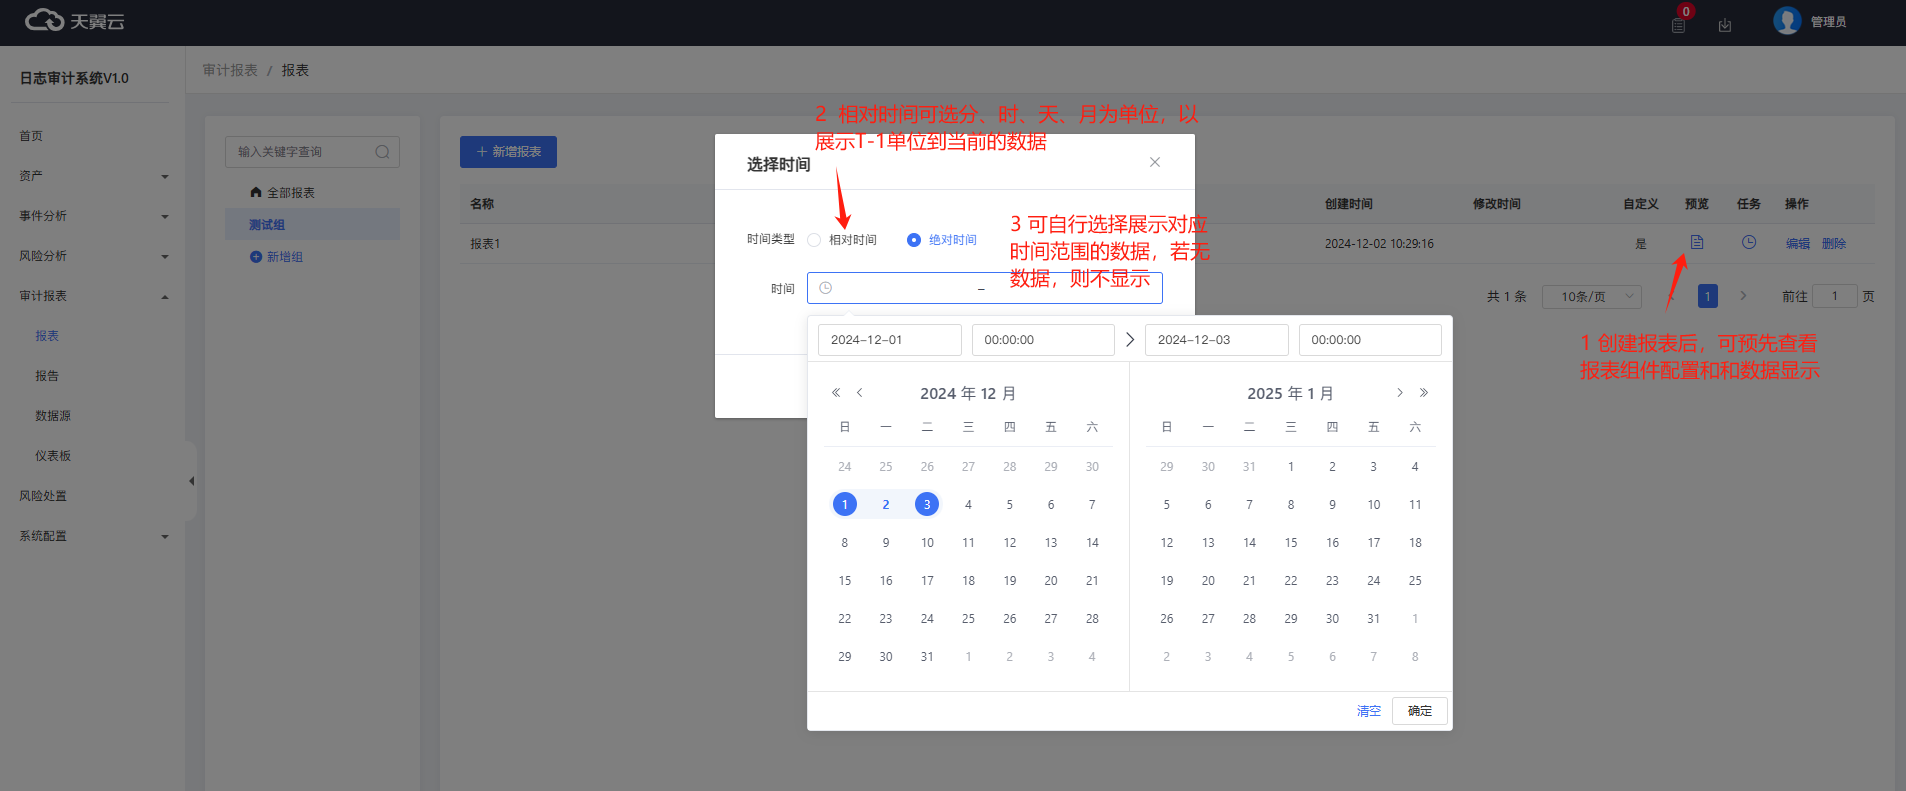
Task: Open the download icon in top bar
Action: tap(1725, 25)
